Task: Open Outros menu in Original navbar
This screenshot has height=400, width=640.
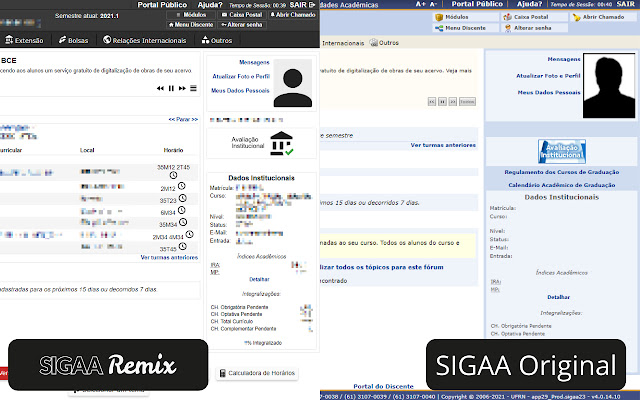Action: [x=384, y=43]
